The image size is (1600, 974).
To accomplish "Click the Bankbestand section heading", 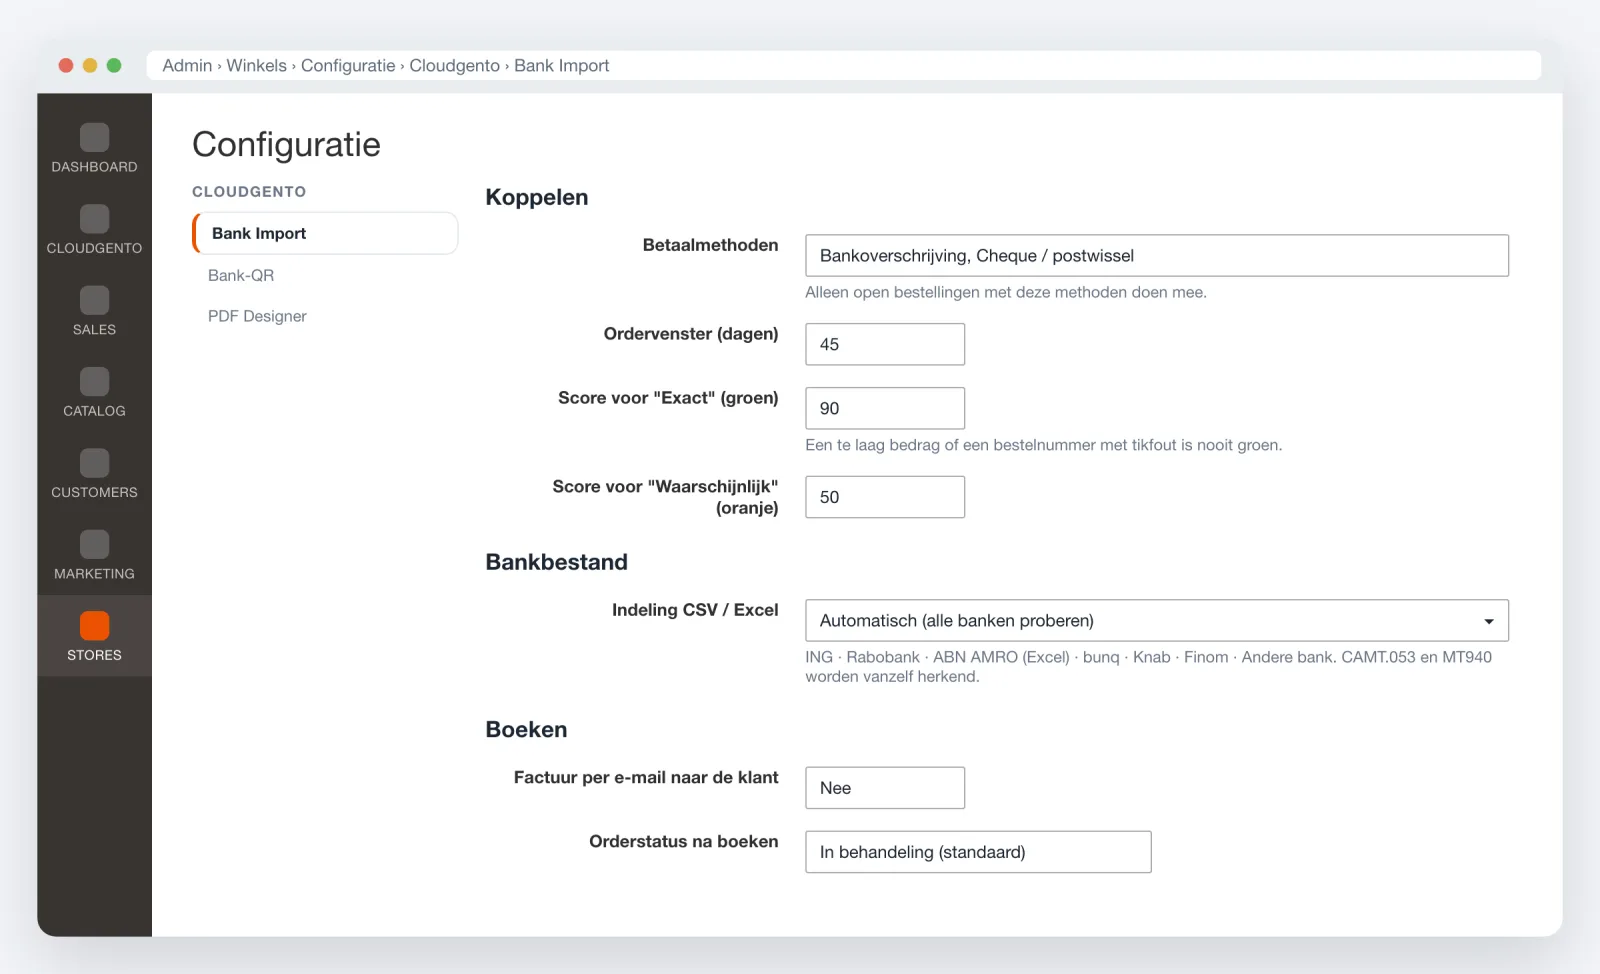I will pos(556,562).
